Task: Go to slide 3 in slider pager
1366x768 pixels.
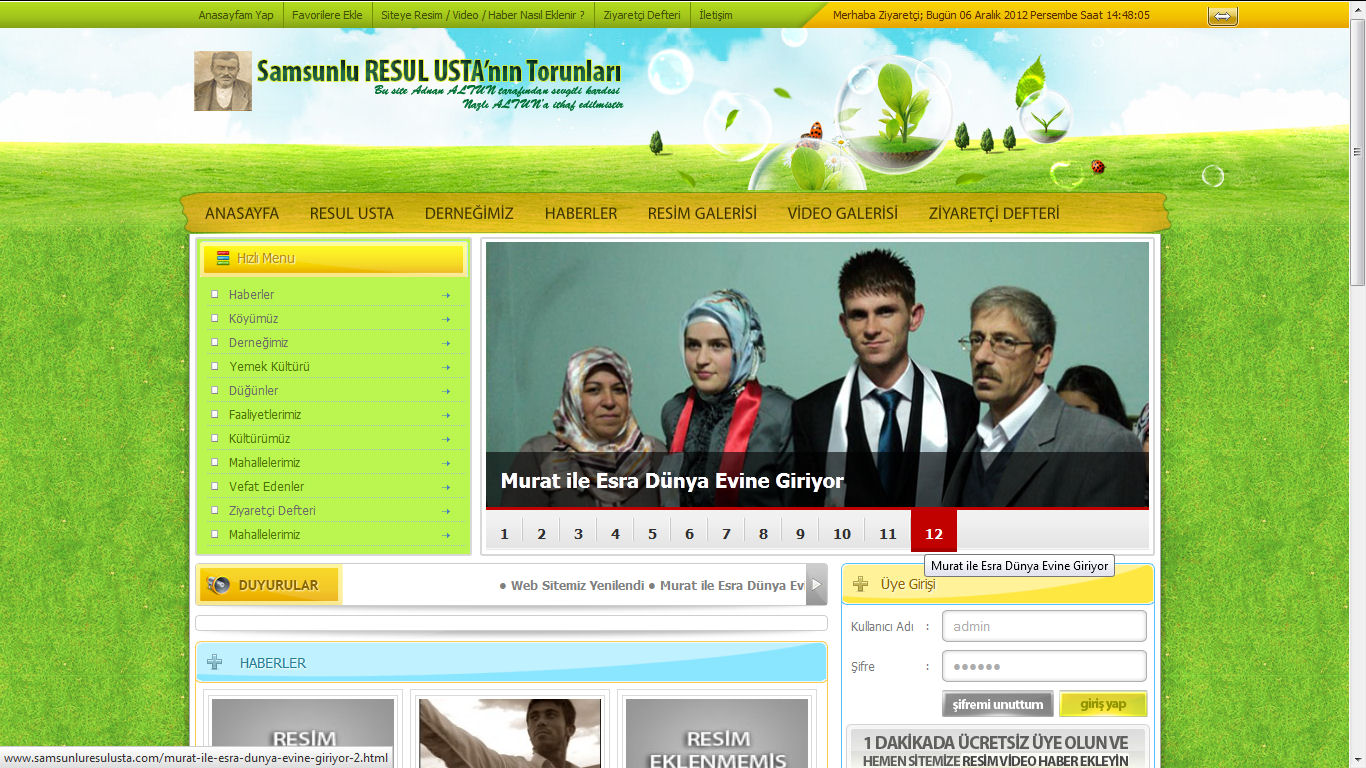Action: click(x=578, y=532)
